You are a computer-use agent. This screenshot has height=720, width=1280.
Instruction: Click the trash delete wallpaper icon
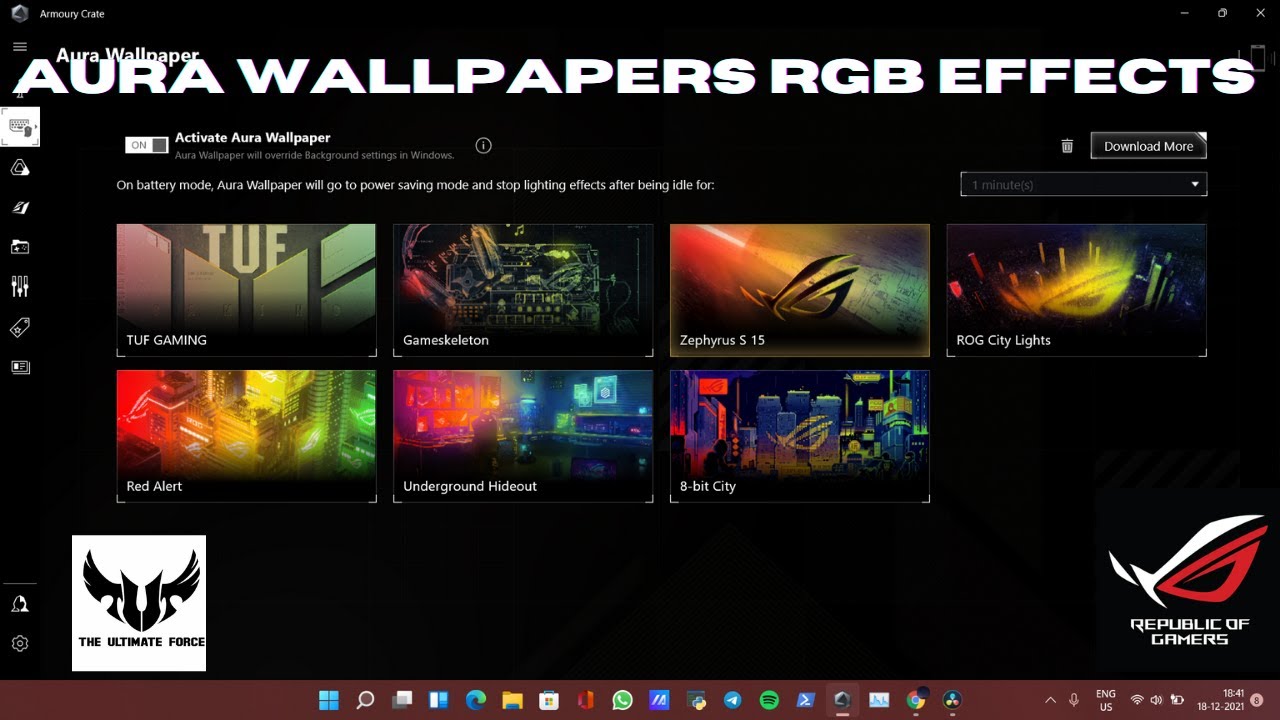click(x=1067, y=146)
